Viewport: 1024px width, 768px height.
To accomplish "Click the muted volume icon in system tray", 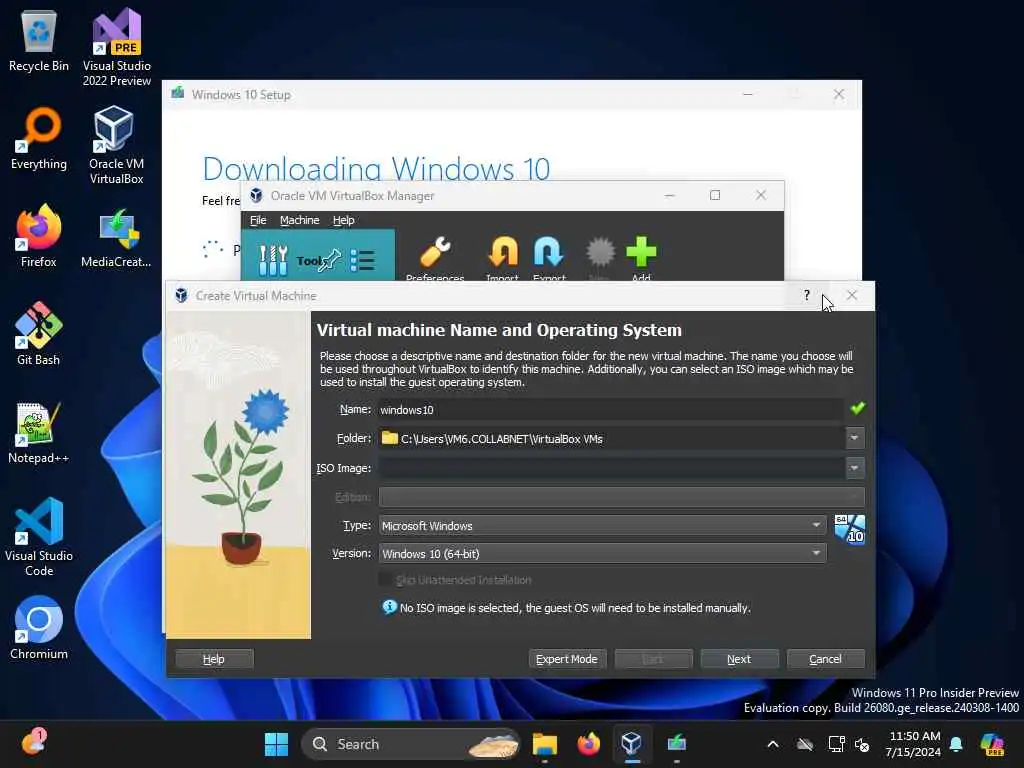I will tap(862, 744).
